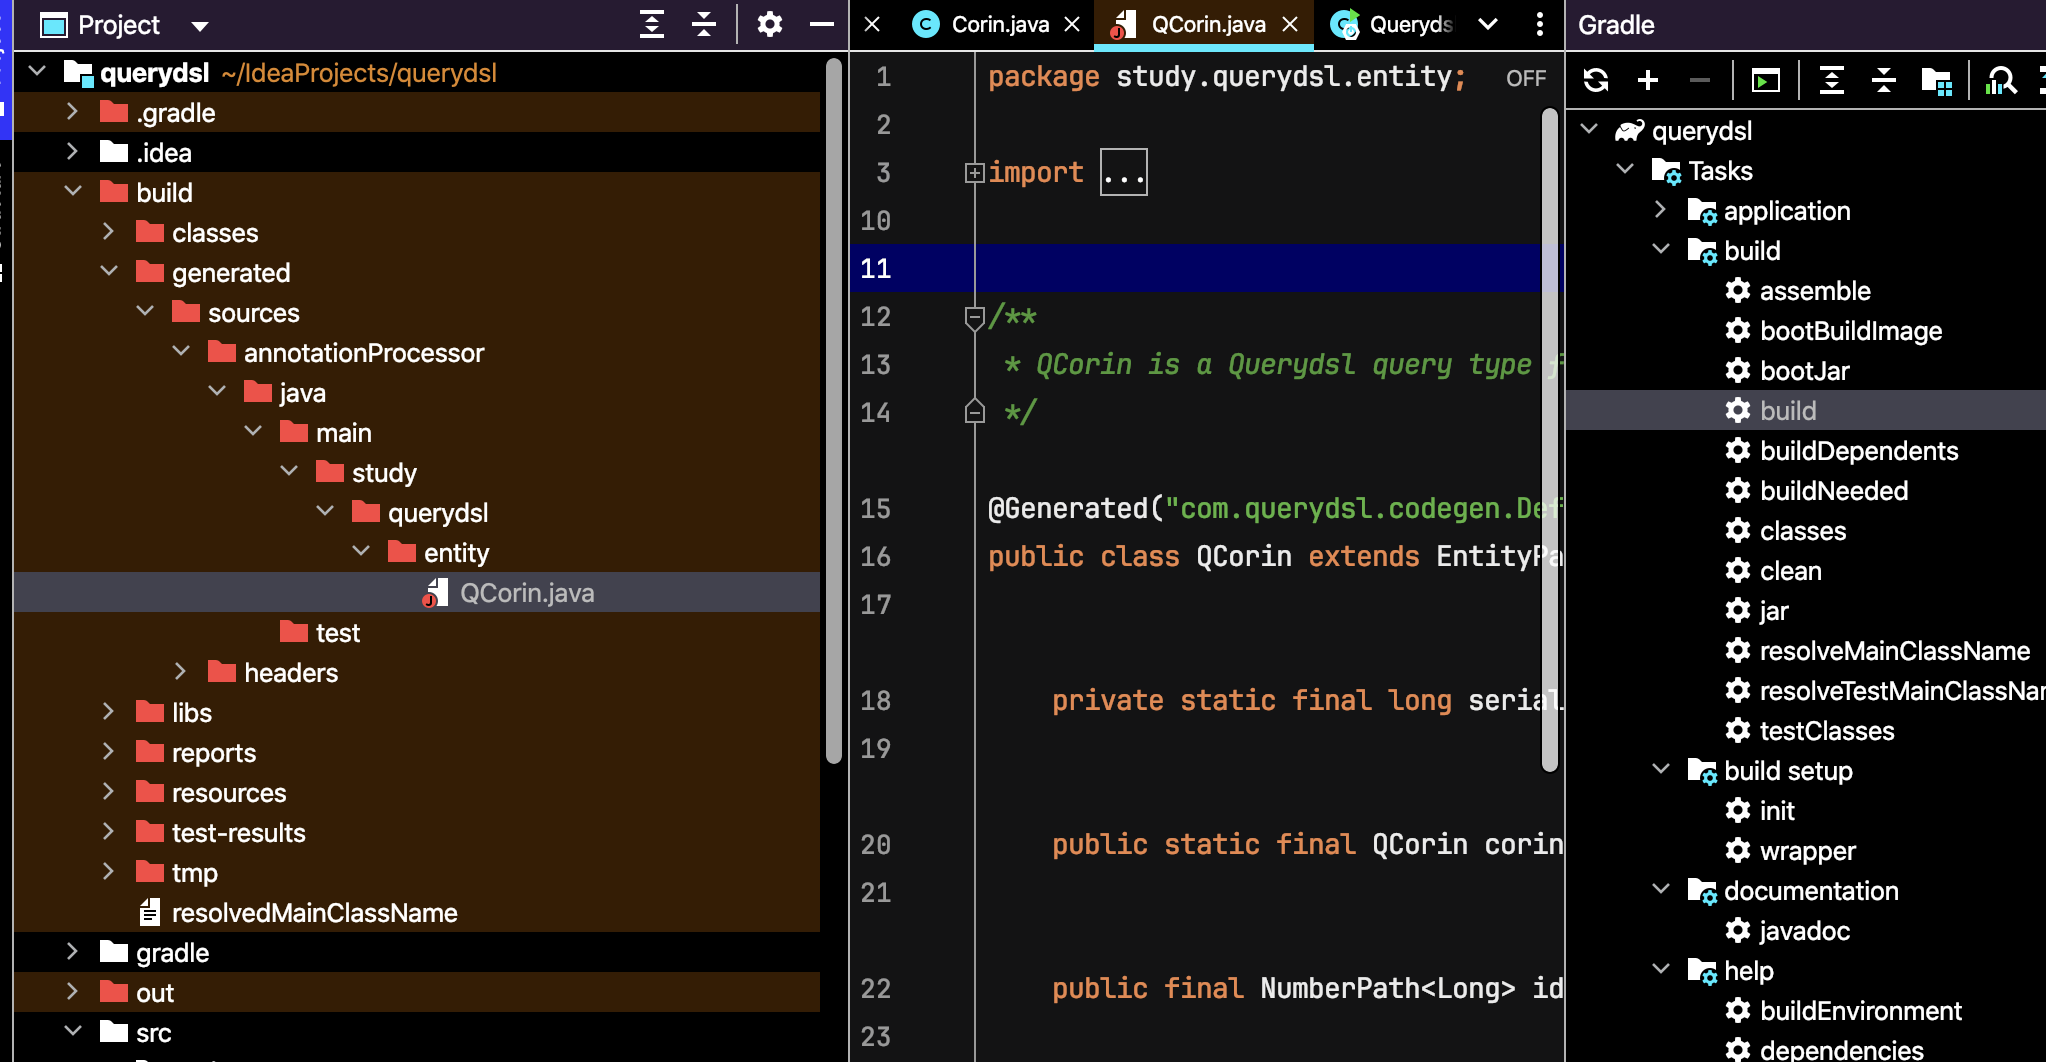Run the resolveMainClassName task
Image resolution: width=2046 pixels, height=1062 pixels.
pos(1877,651)
